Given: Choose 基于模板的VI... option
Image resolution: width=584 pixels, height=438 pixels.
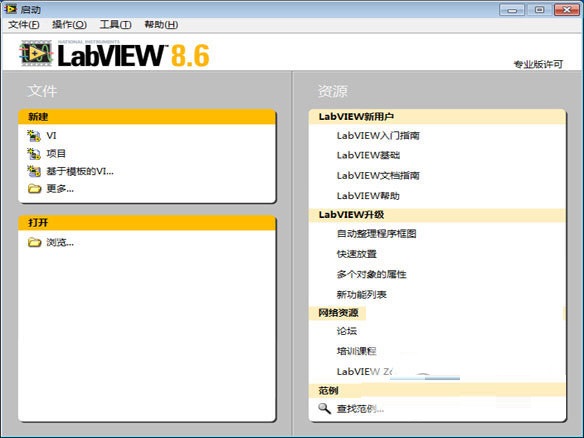Looking at the screenshot, I should (x=80, y=171).
